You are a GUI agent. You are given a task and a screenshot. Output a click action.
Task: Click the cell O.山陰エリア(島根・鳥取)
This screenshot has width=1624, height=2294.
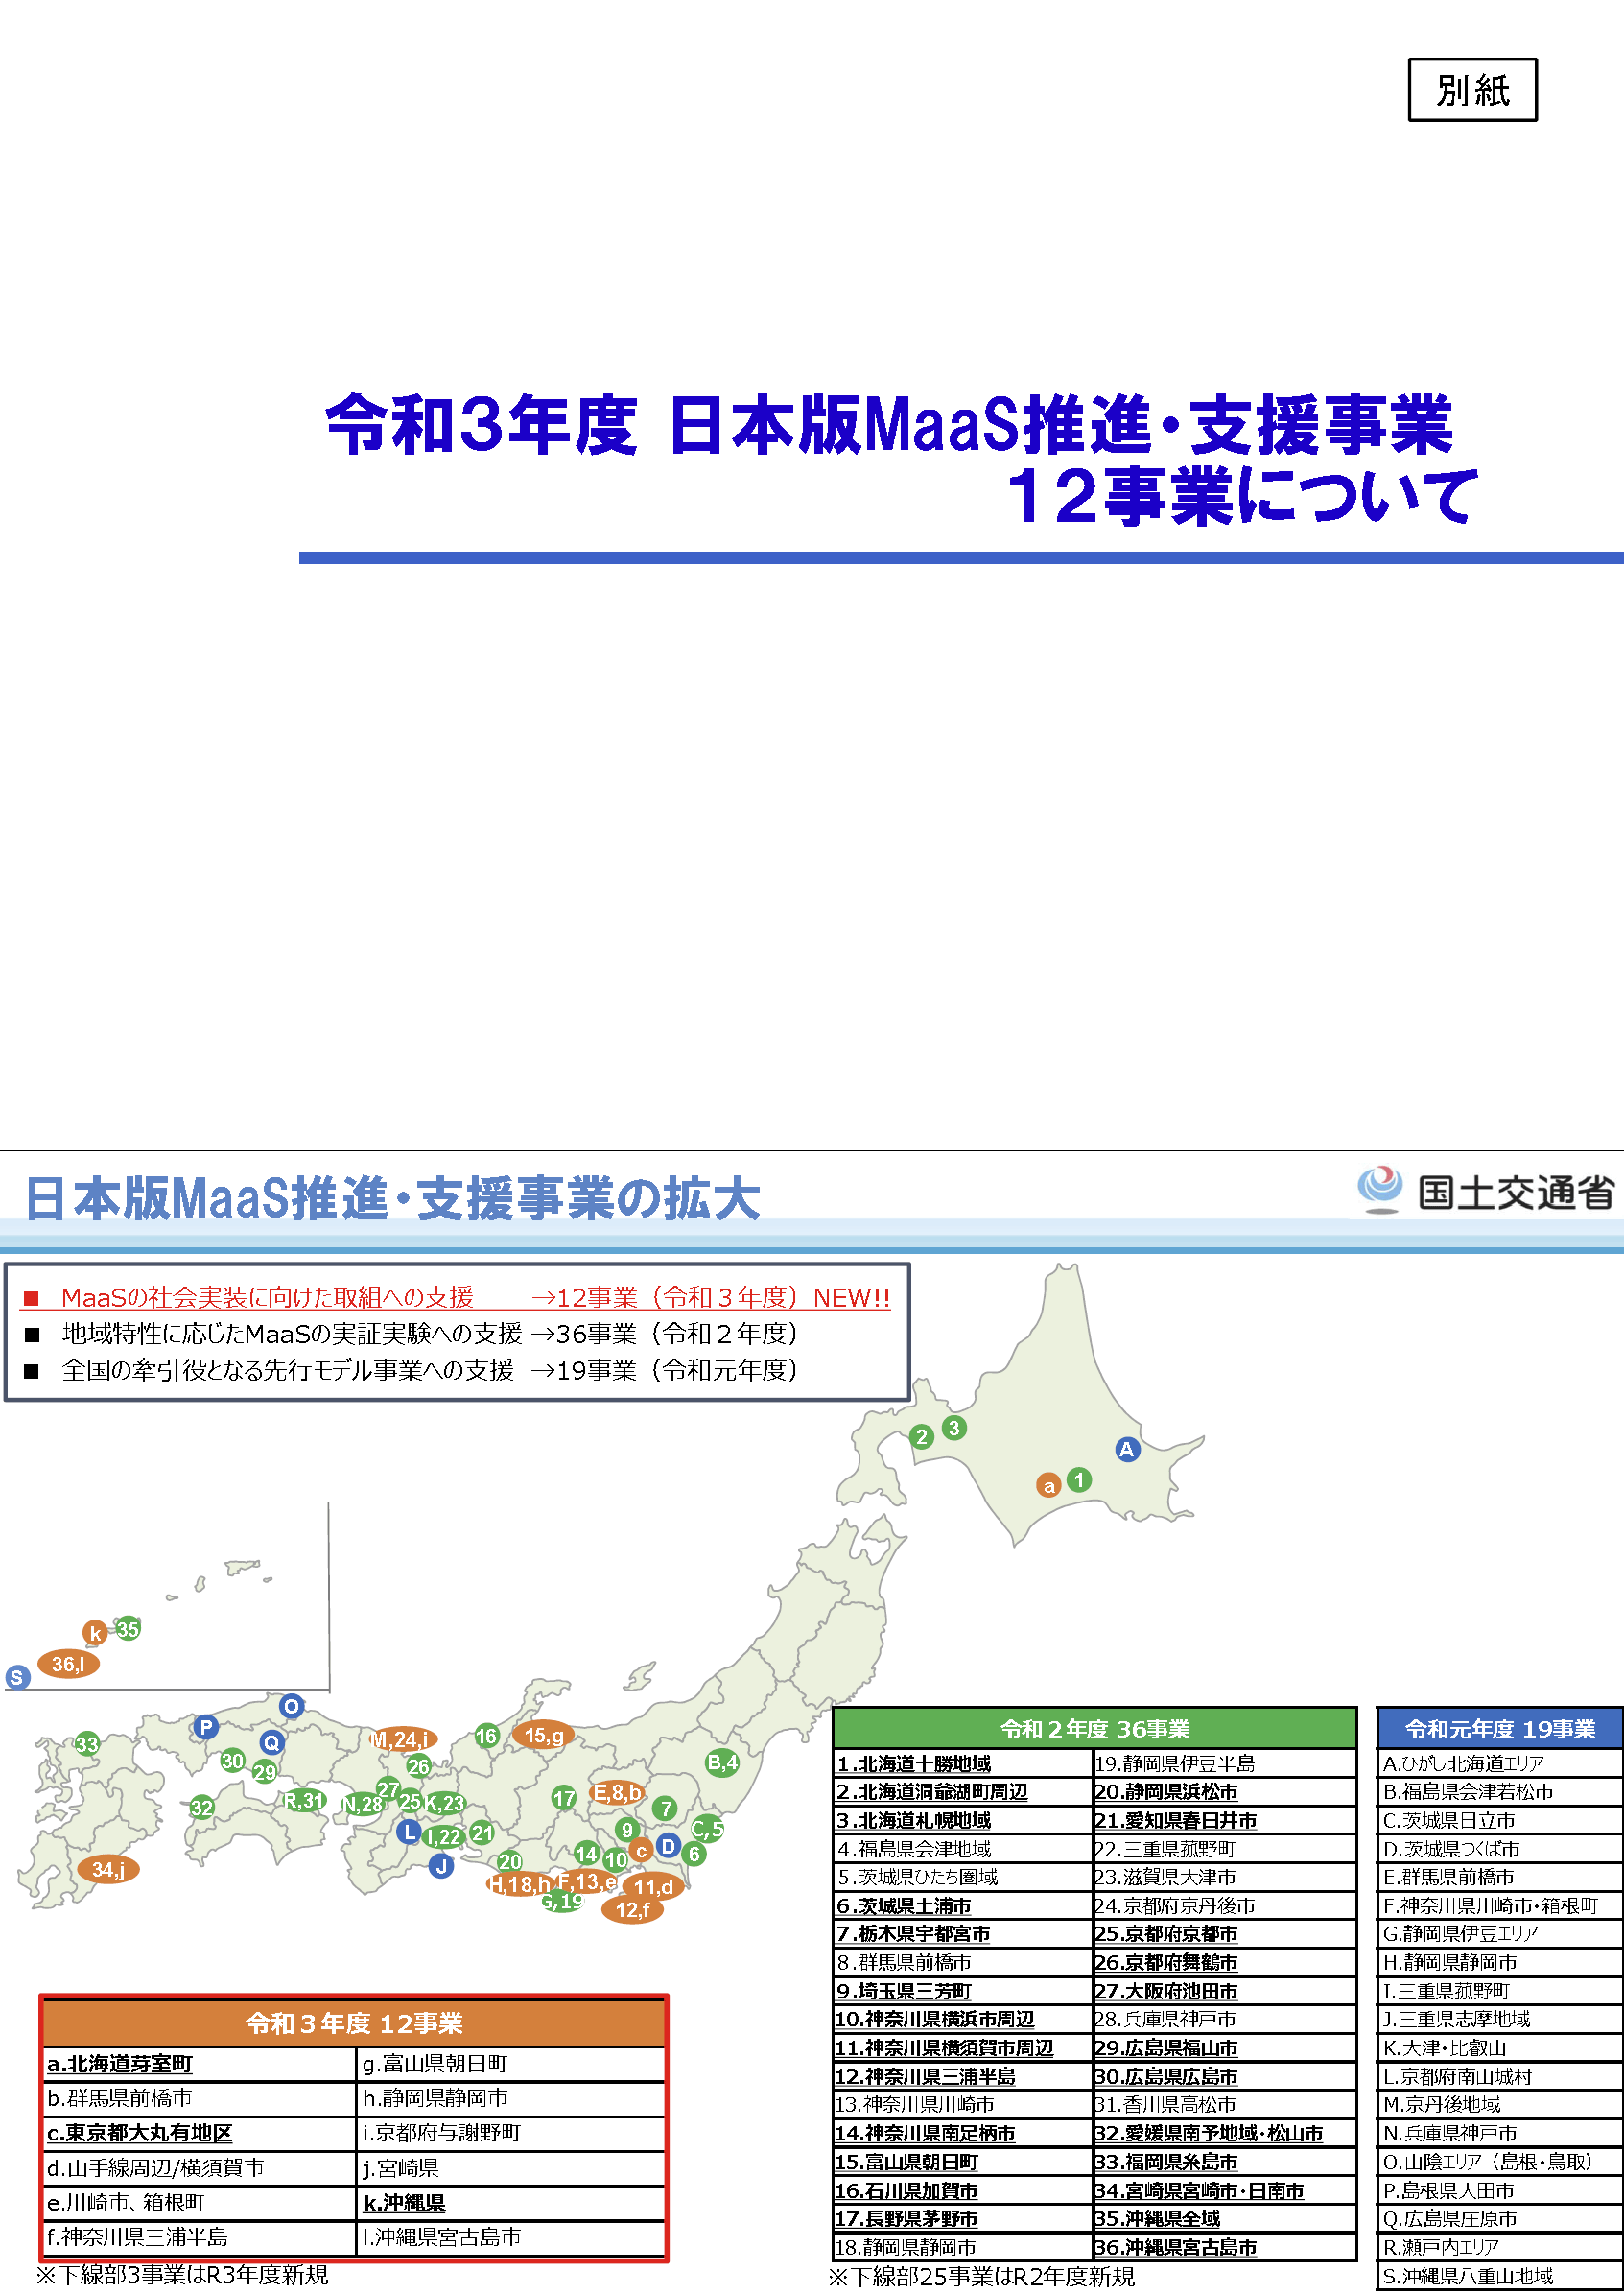[1500, 2163]
